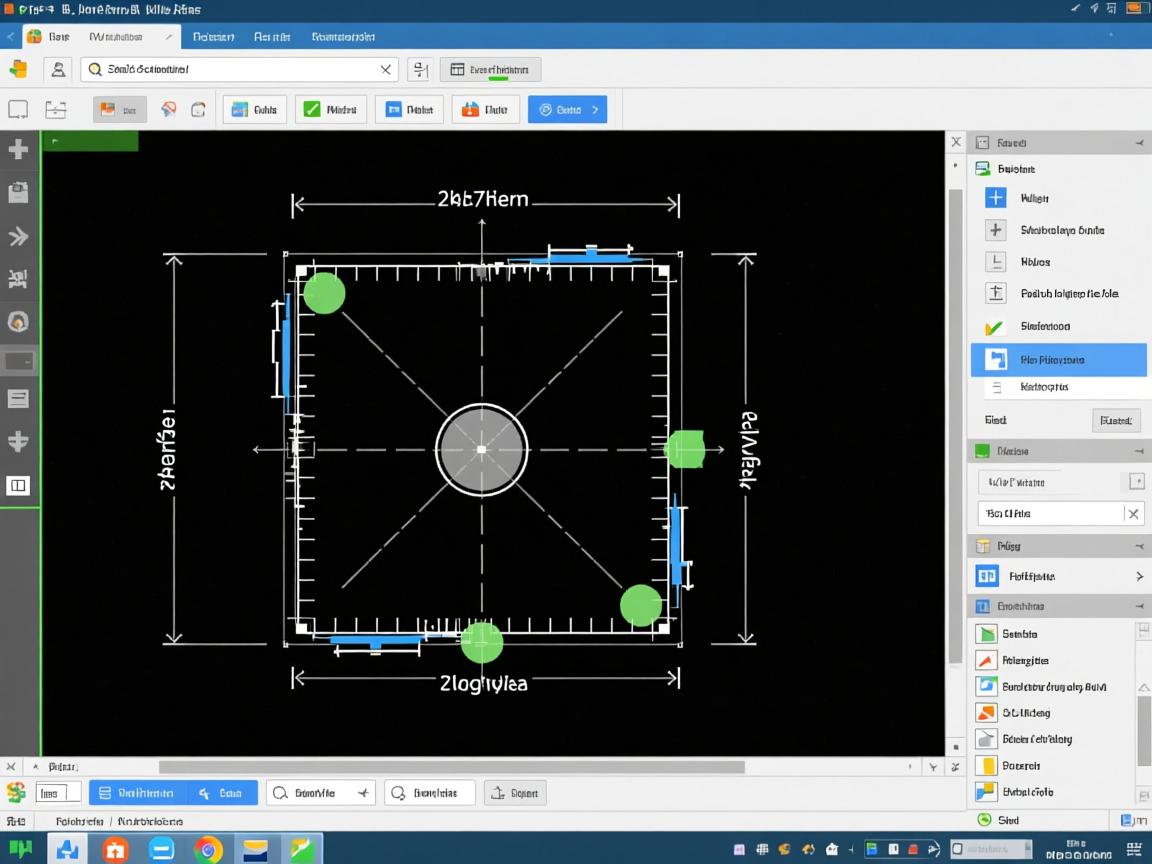Toggle the orange image mode button in toolbar
The image size is (1152, 864).
(119, 110)
